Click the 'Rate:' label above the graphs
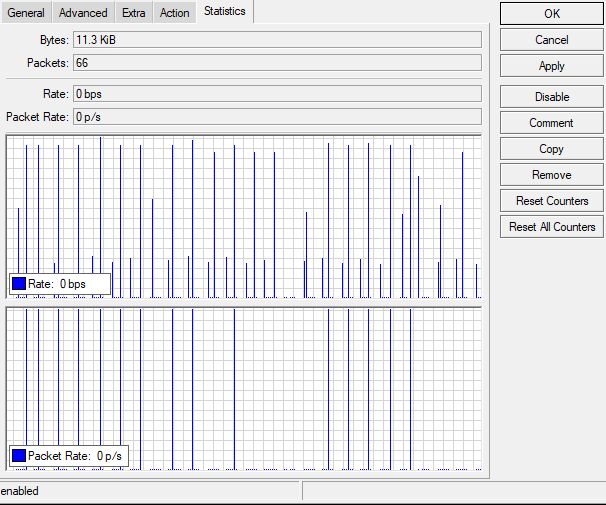The height and width of the screenshot is (505, 606). pos(56,94)
